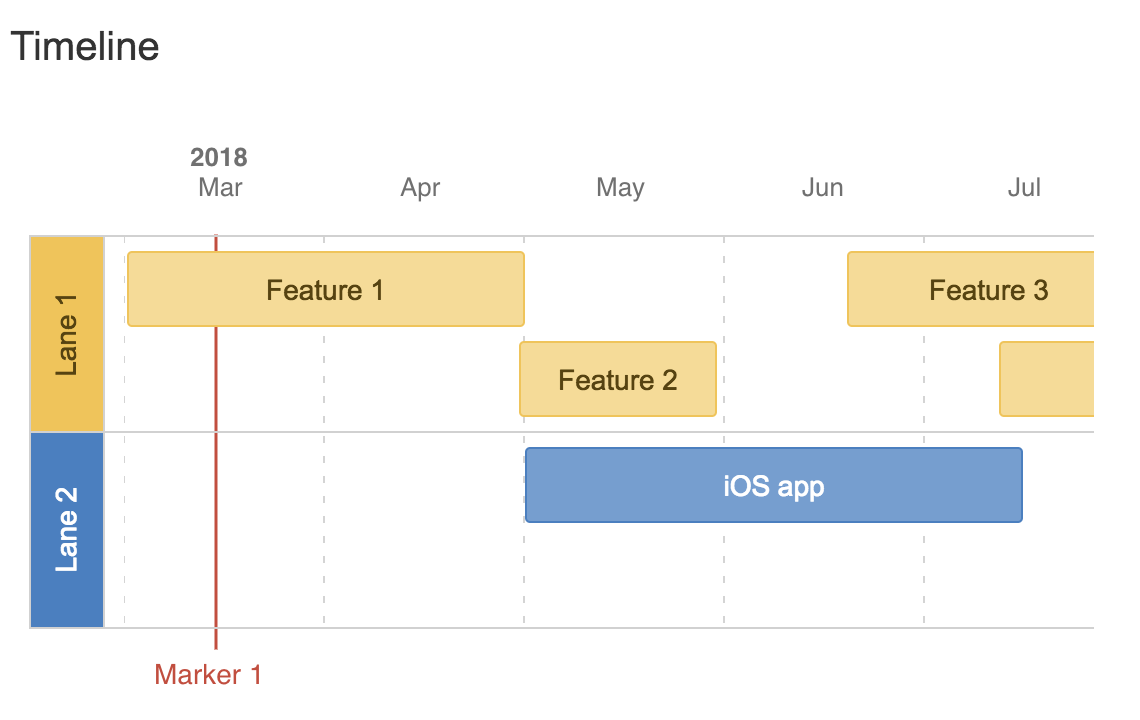
Task: Click the unlabeled yellow bar below Feature 3
Action: pyautogui.click(x=1046, y=379)
